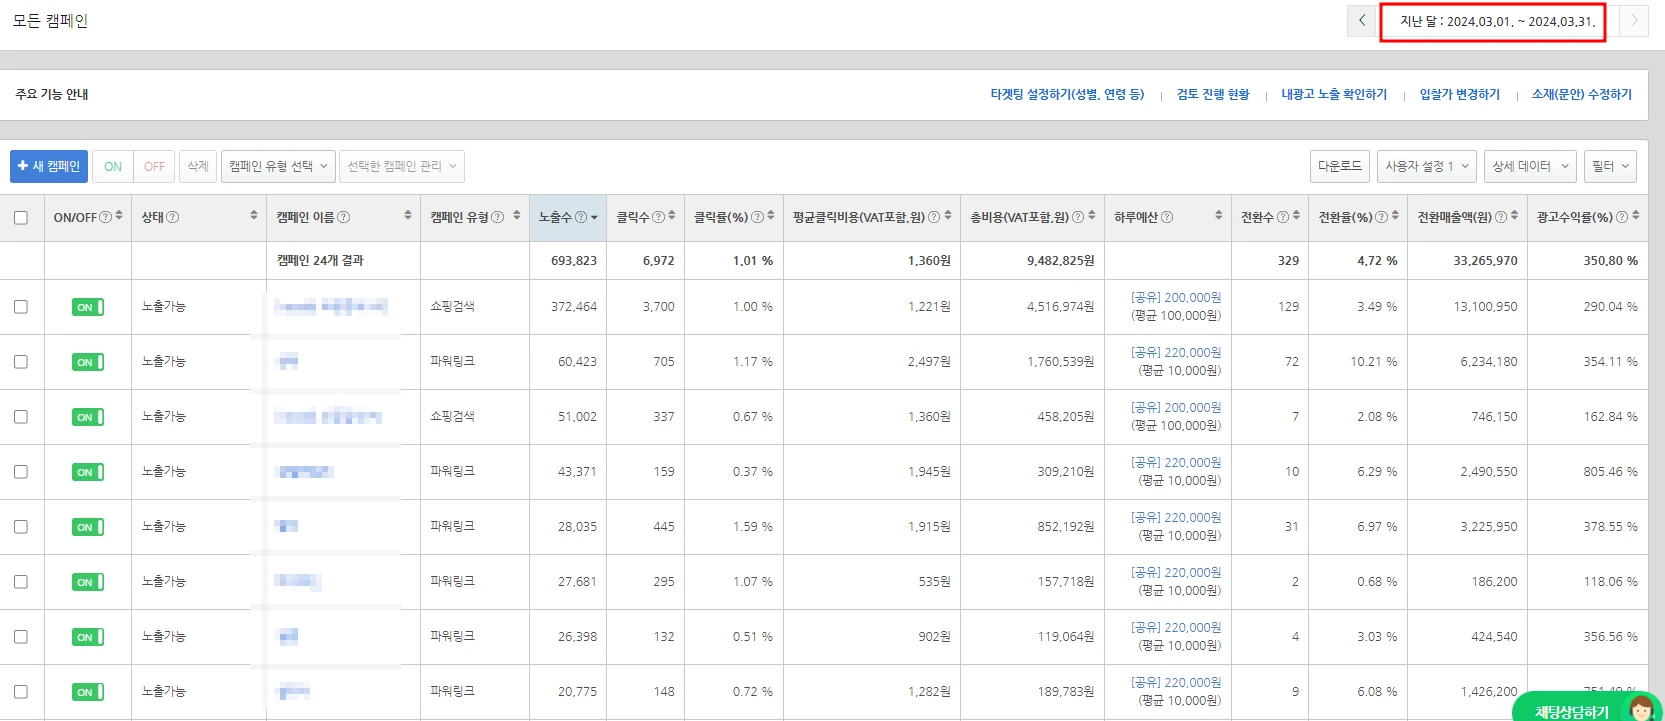Click the ON bulk toolbar button
Viewport: 1665px width, 721px height.
point(113,166)
